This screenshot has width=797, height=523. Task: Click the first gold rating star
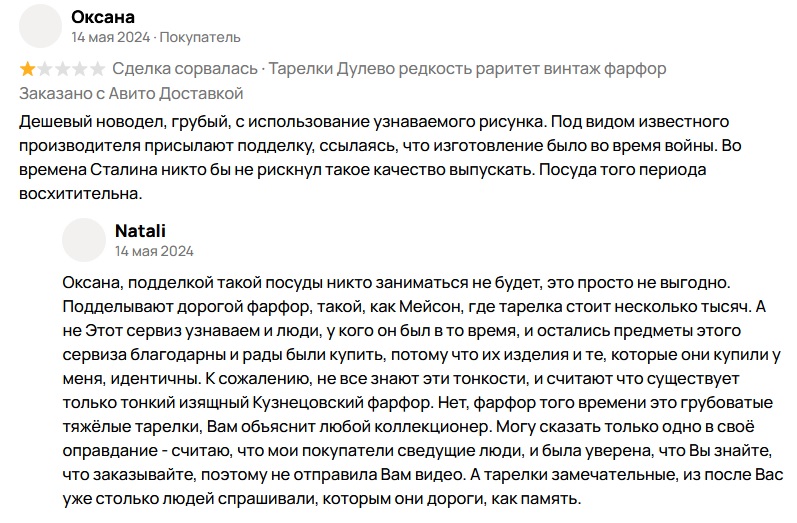click(27, 69)
